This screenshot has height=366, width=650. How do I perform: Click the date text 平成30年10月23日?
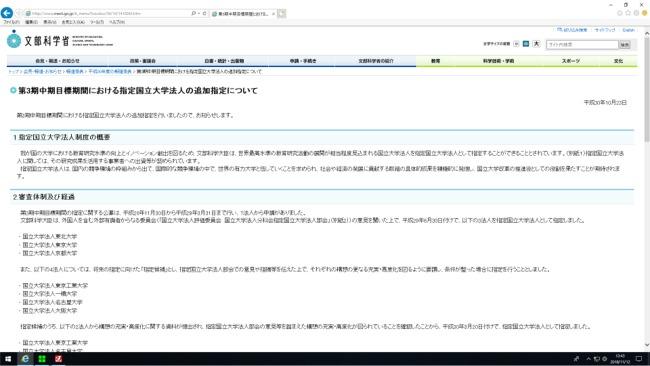click(605, 102)
